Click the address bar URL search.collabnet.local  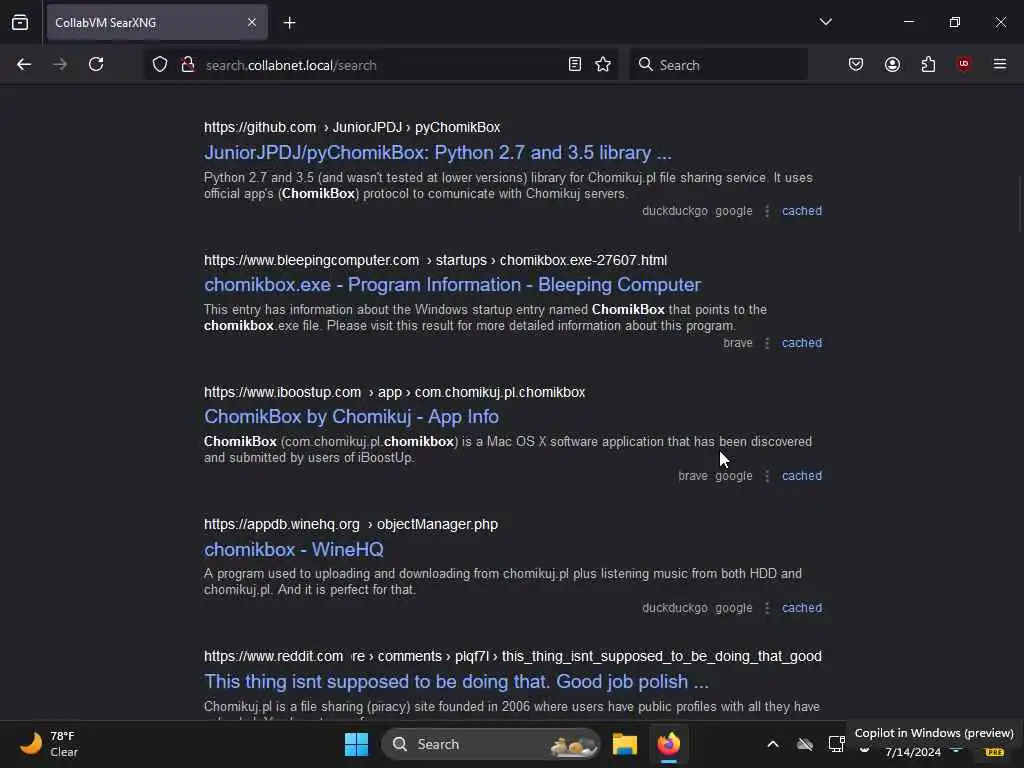click(x=291, y=65)
